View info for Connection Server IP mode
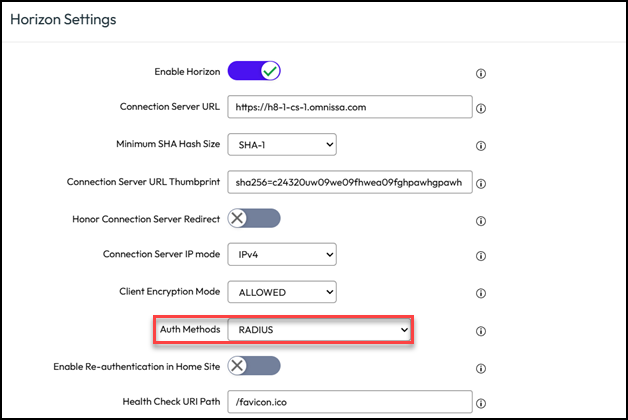Screen dimensions: 628x420 tap(481, 255)
